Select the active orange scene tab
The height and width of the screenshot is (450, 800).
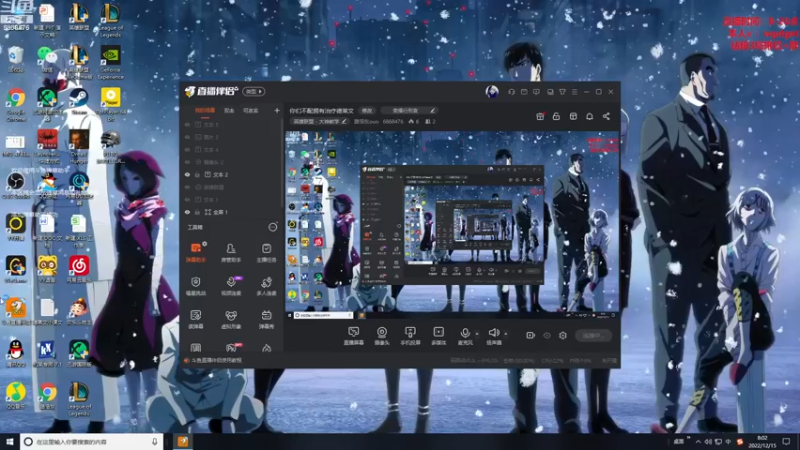205,110
